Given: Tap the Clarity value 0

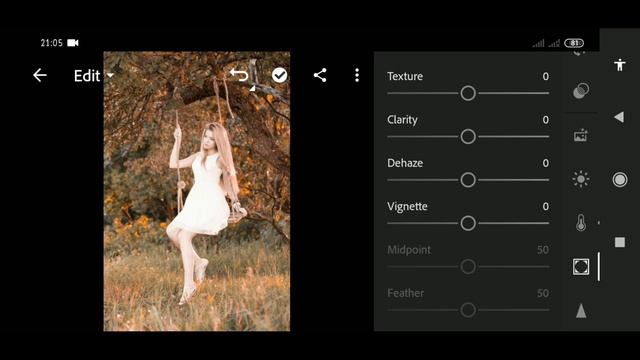Looking at the screenshot, I should [545, 120].
